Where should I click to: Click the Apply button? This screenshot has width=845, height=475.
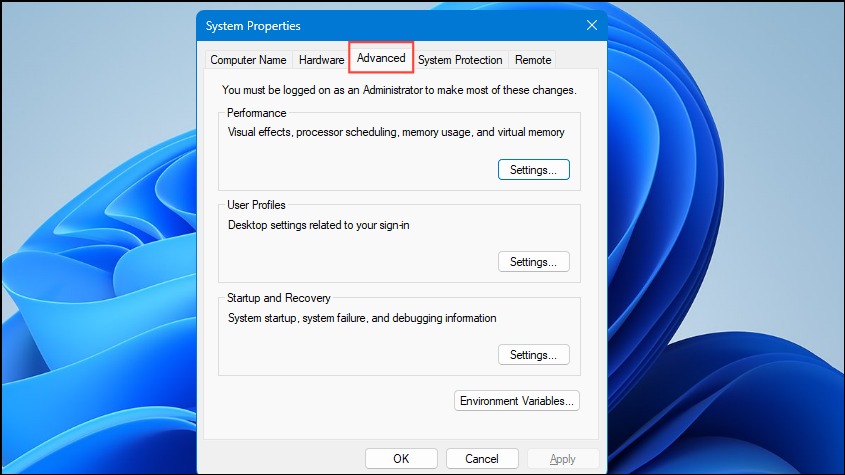coord(563,459)
